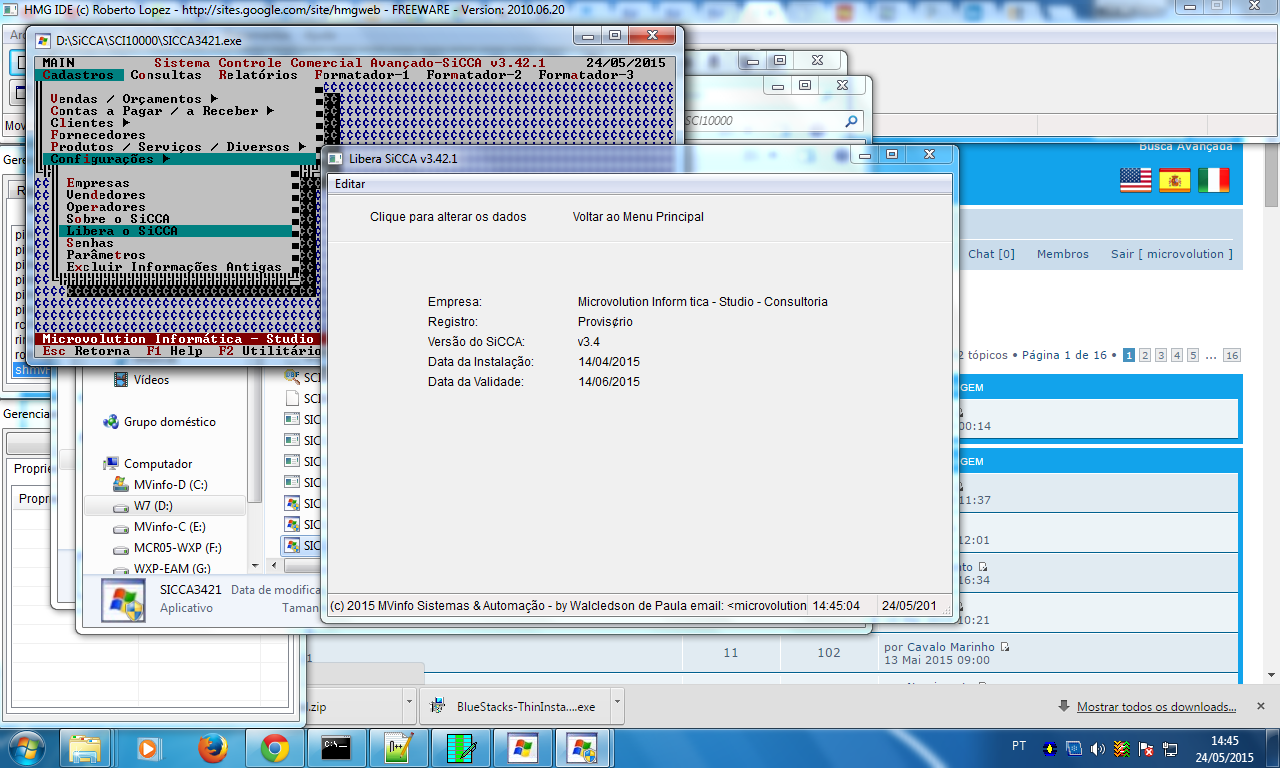Screen dimensions: 1280x768
Task: Open the Editar menu in Libera SiCCA
Action: tap(350, 184)
